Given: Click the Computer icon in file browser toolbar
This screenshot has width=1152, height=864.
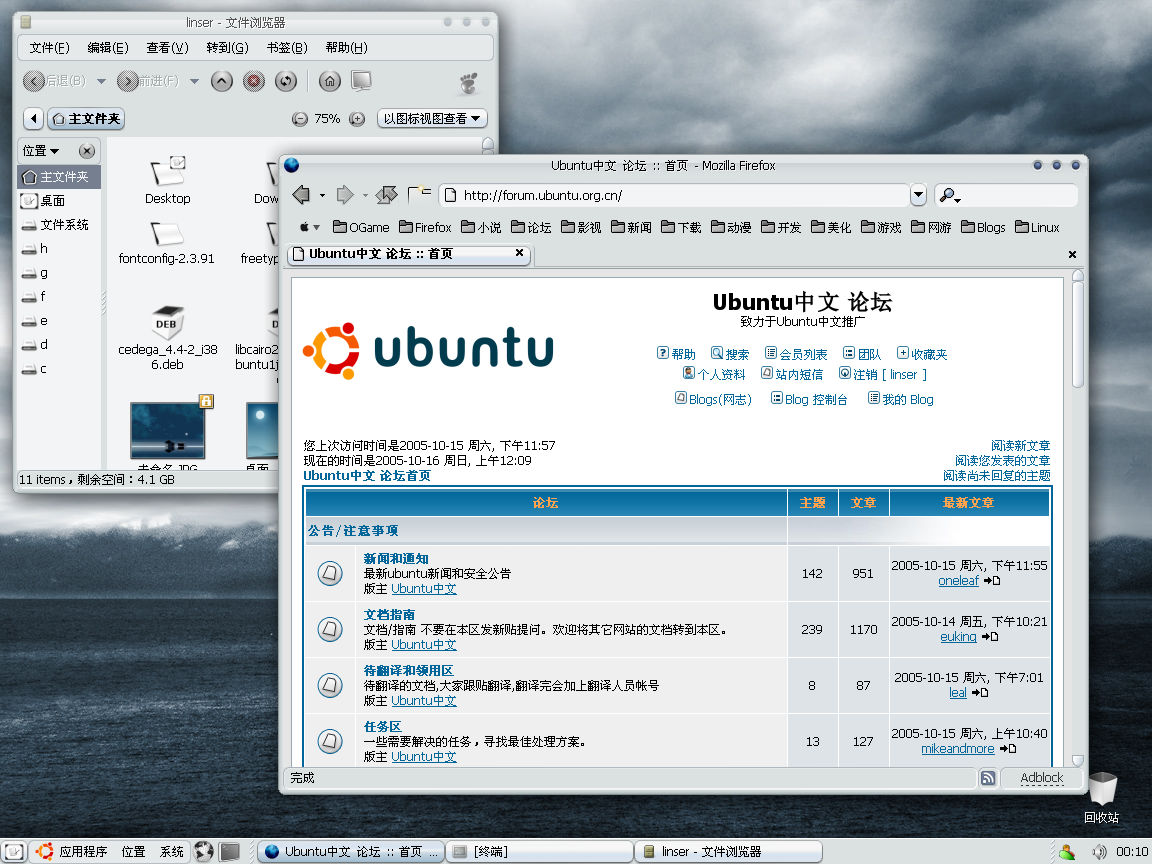Looking at the screenshot, I should coord(361,81).
